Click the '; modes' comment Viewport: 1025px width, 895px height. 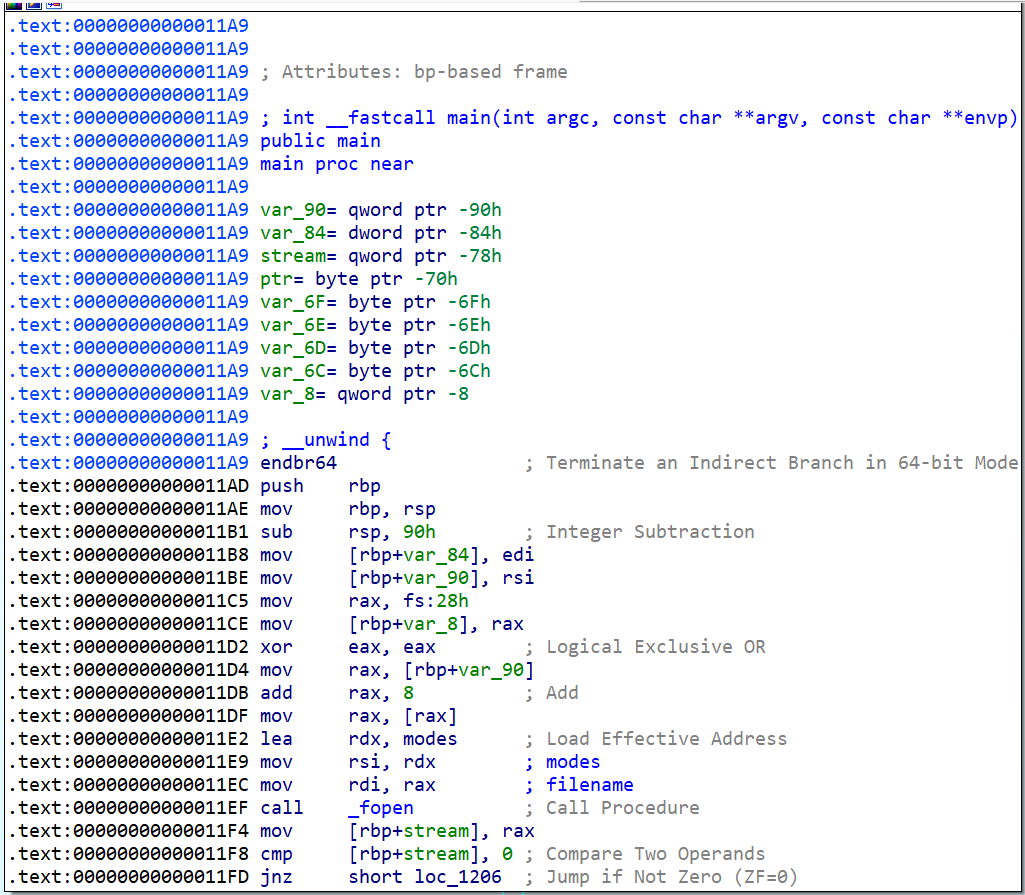(562, 762)
